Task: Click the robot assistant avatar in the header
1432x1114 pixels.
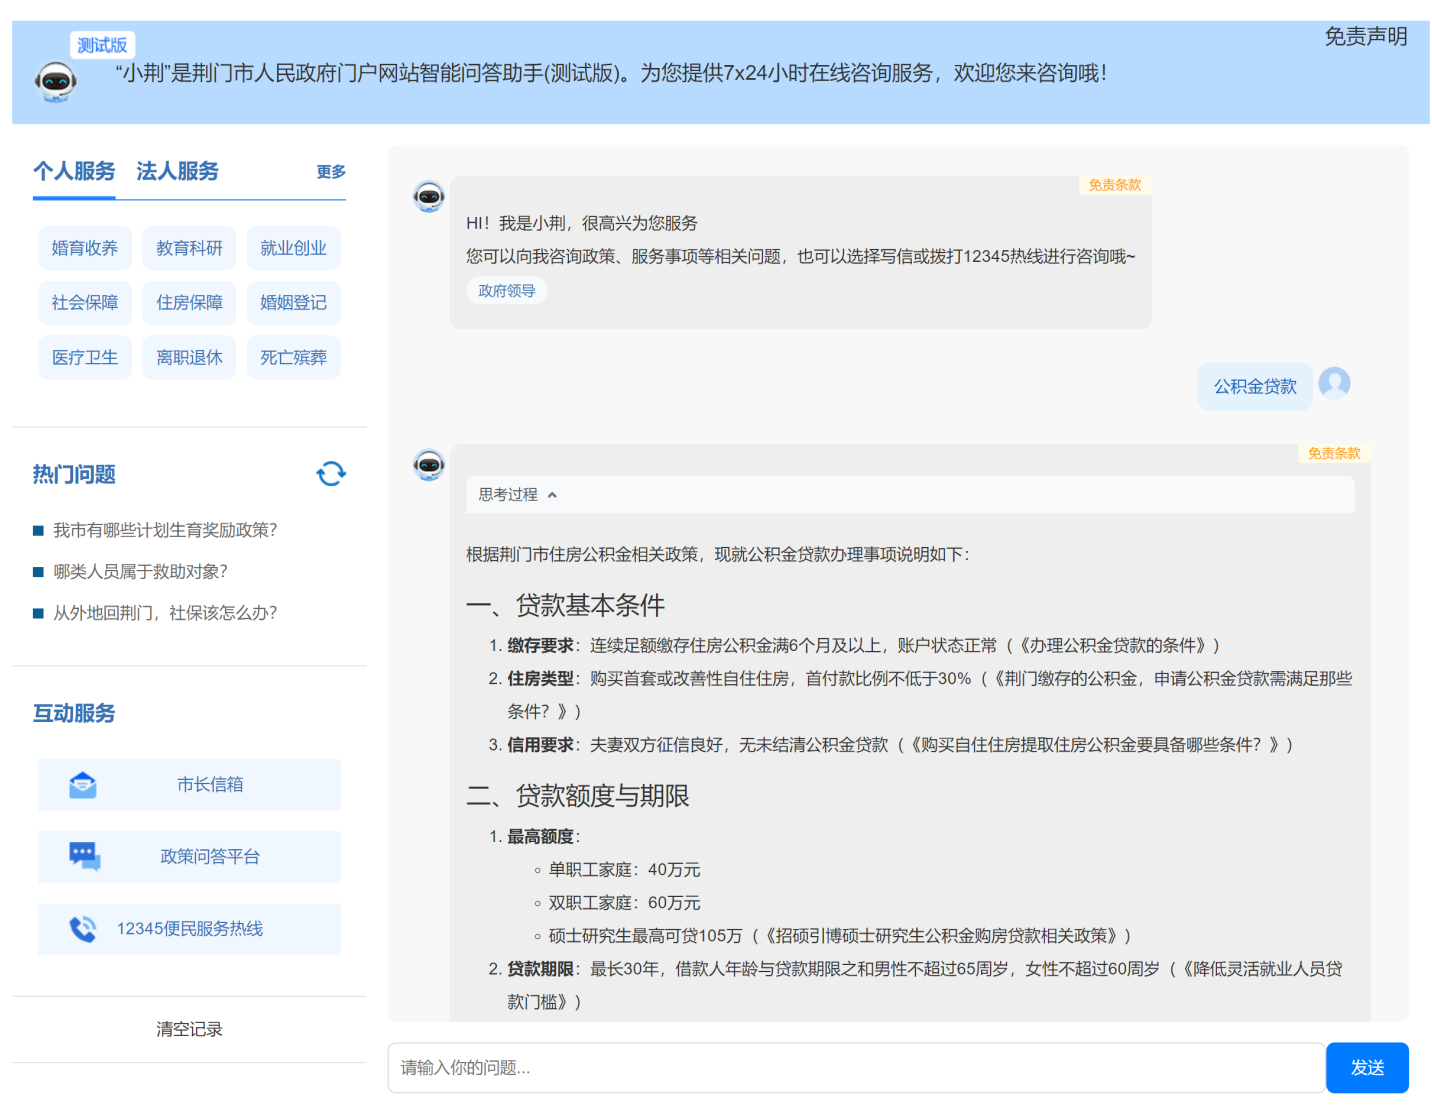Action: (x=55, y=80)
